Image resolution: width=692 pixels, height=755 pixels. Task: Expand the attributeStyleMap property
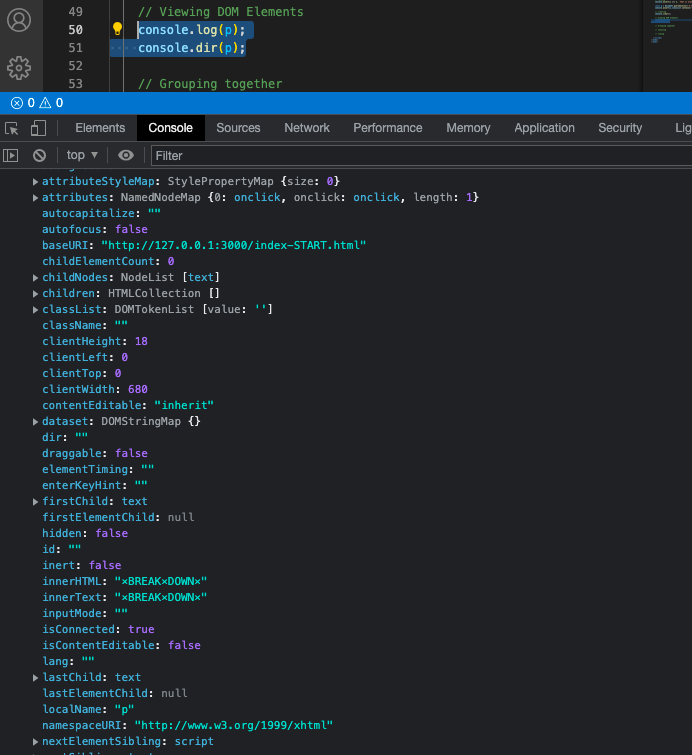(x=36, y=181)
